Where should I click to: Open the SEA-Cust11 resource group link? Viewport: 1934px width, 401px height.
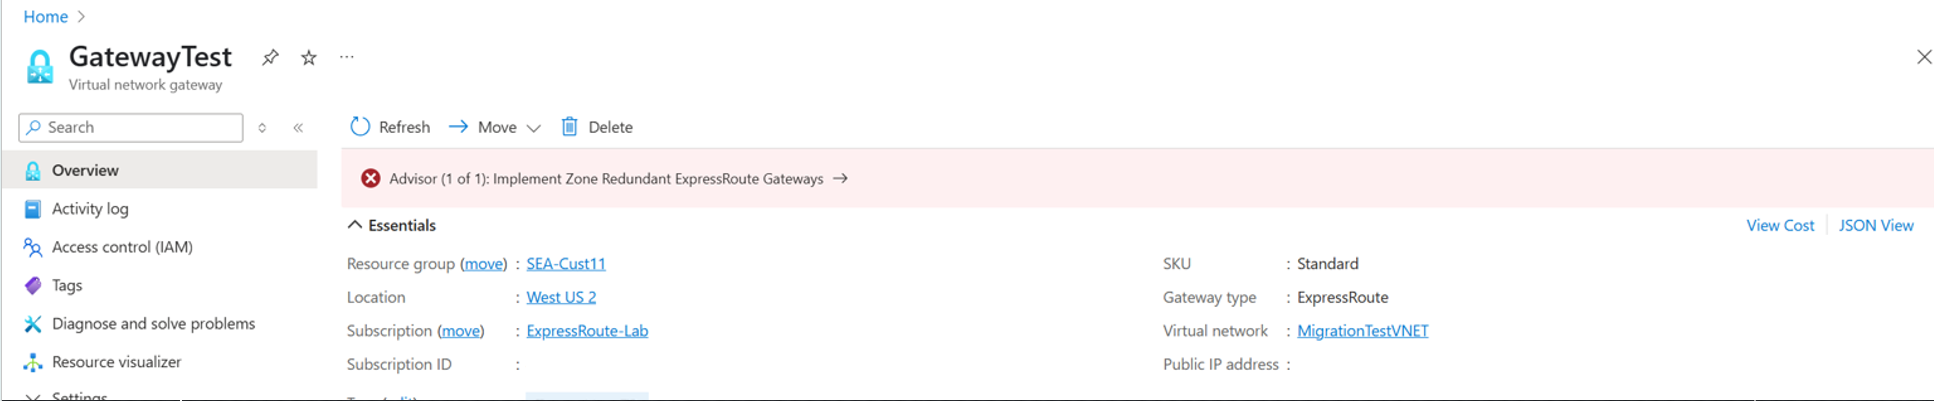[x=566, y=264]
